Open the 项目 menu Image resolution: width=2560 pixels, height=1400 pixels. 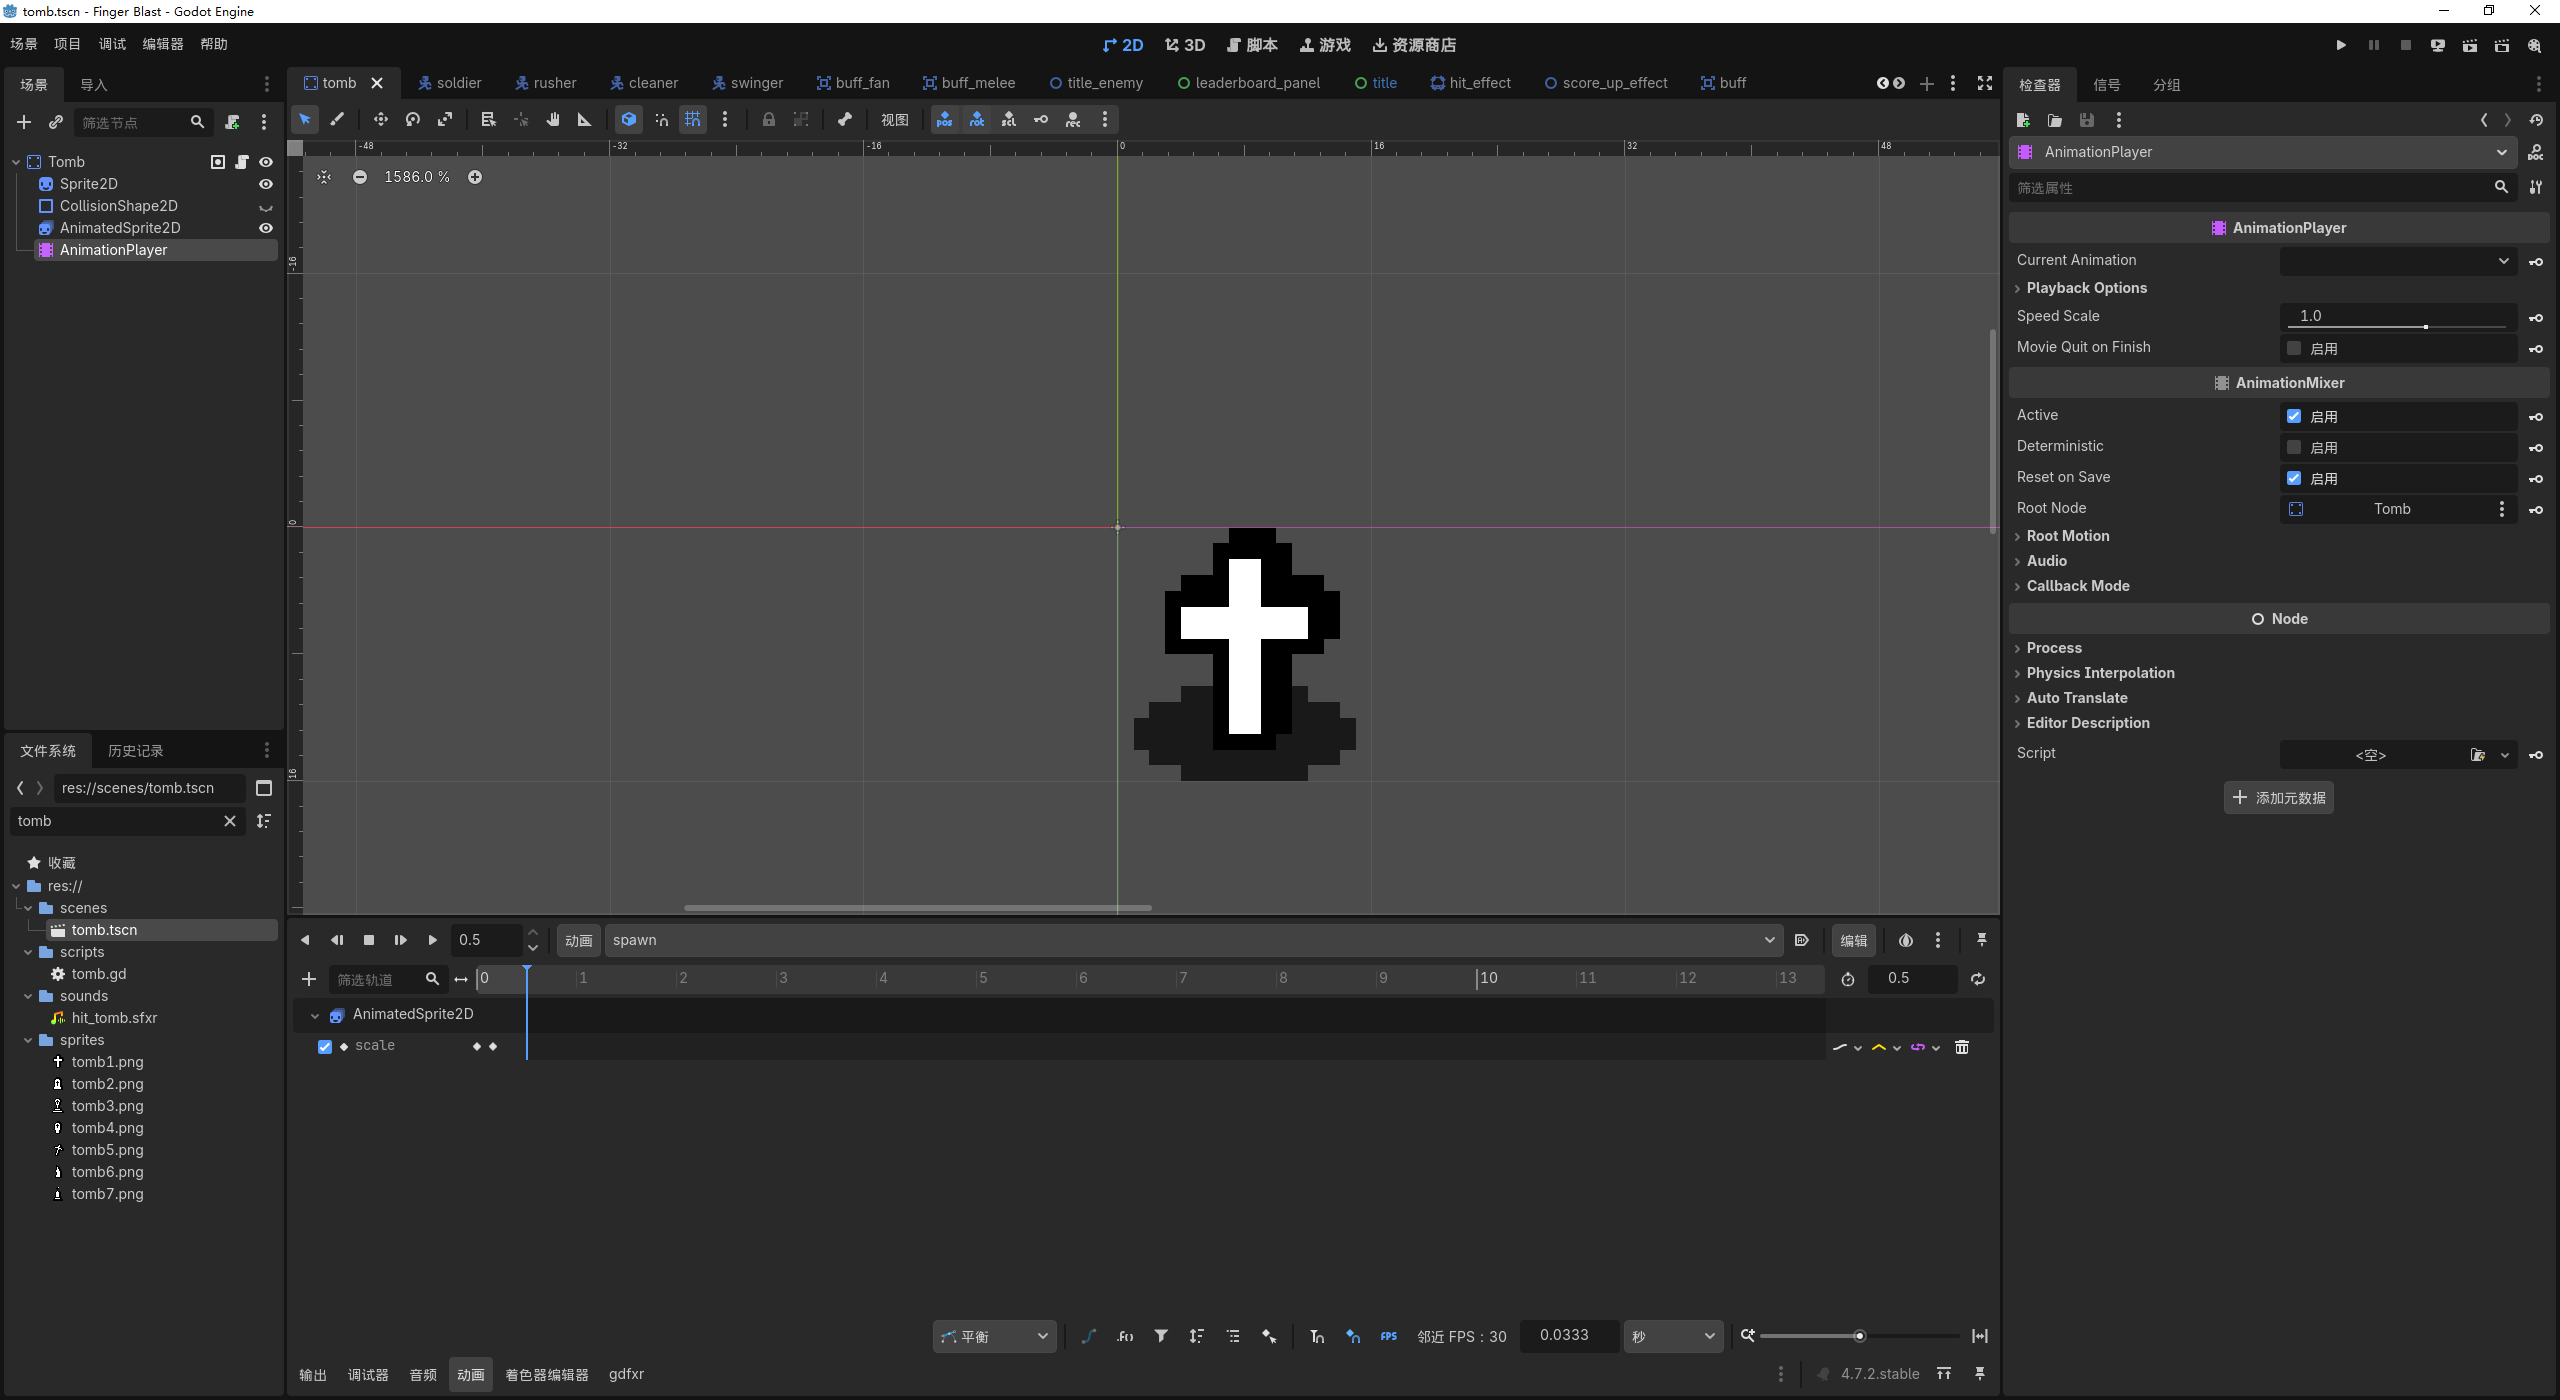click(x=67, y=44)
